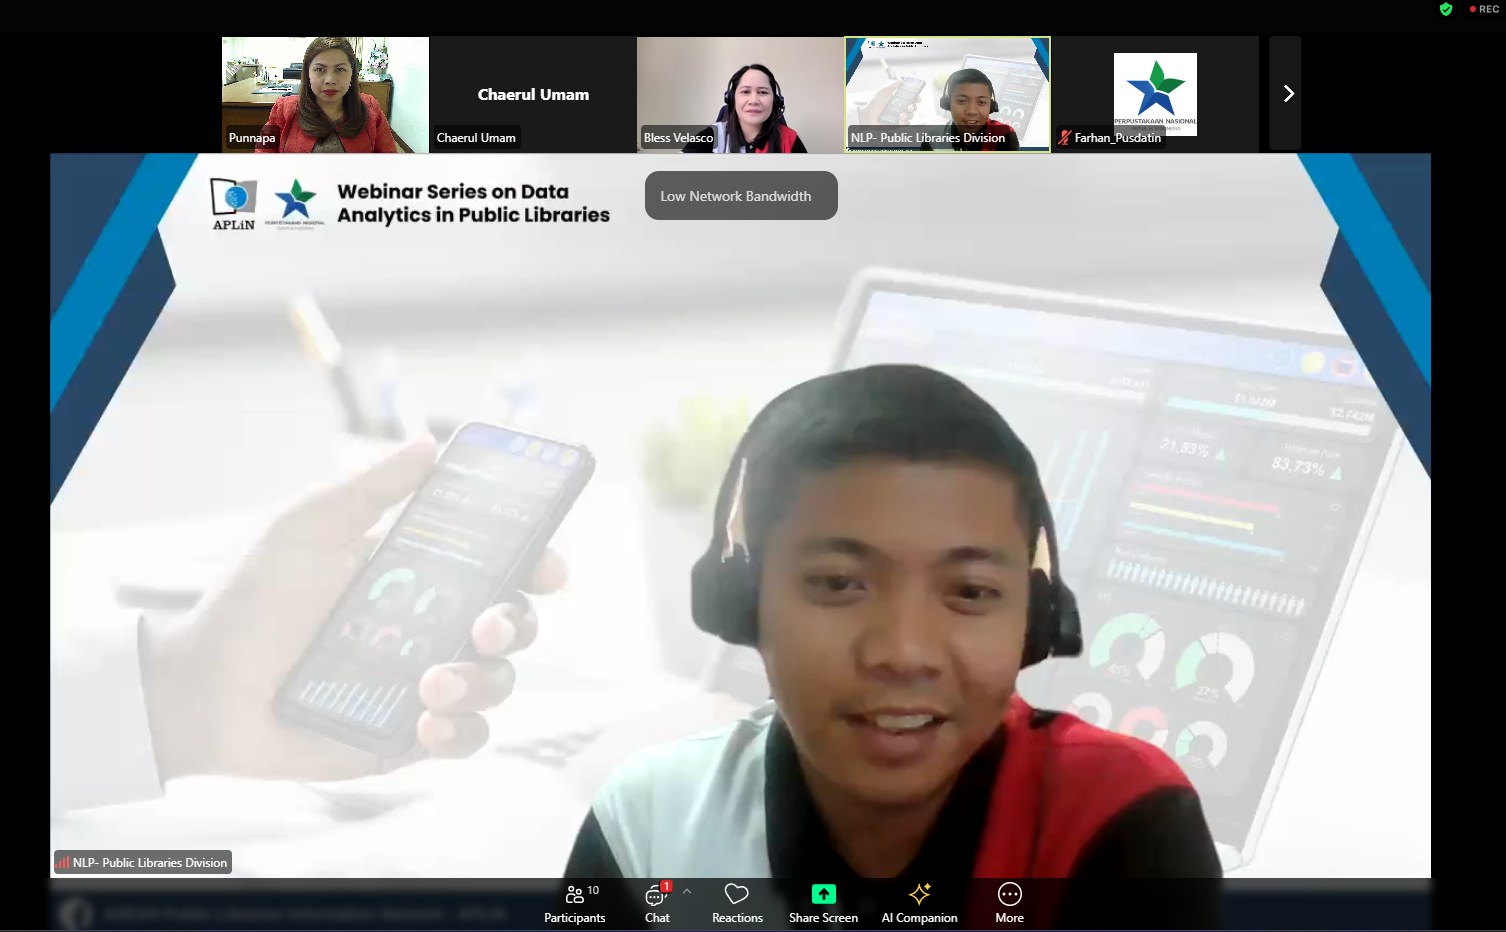Expand the chevron beside Chat
This screenshot has width=1506, height=932.
(x=687, y=892)
